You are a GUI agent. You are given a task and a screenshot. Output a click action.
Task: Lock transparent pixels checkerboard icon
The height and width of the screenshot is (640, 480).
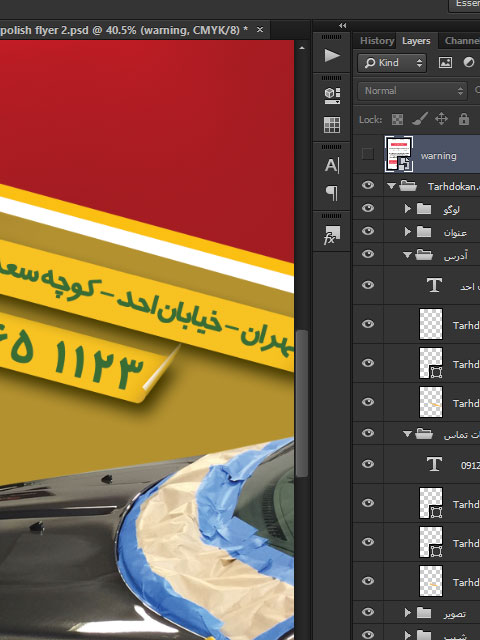397,119
